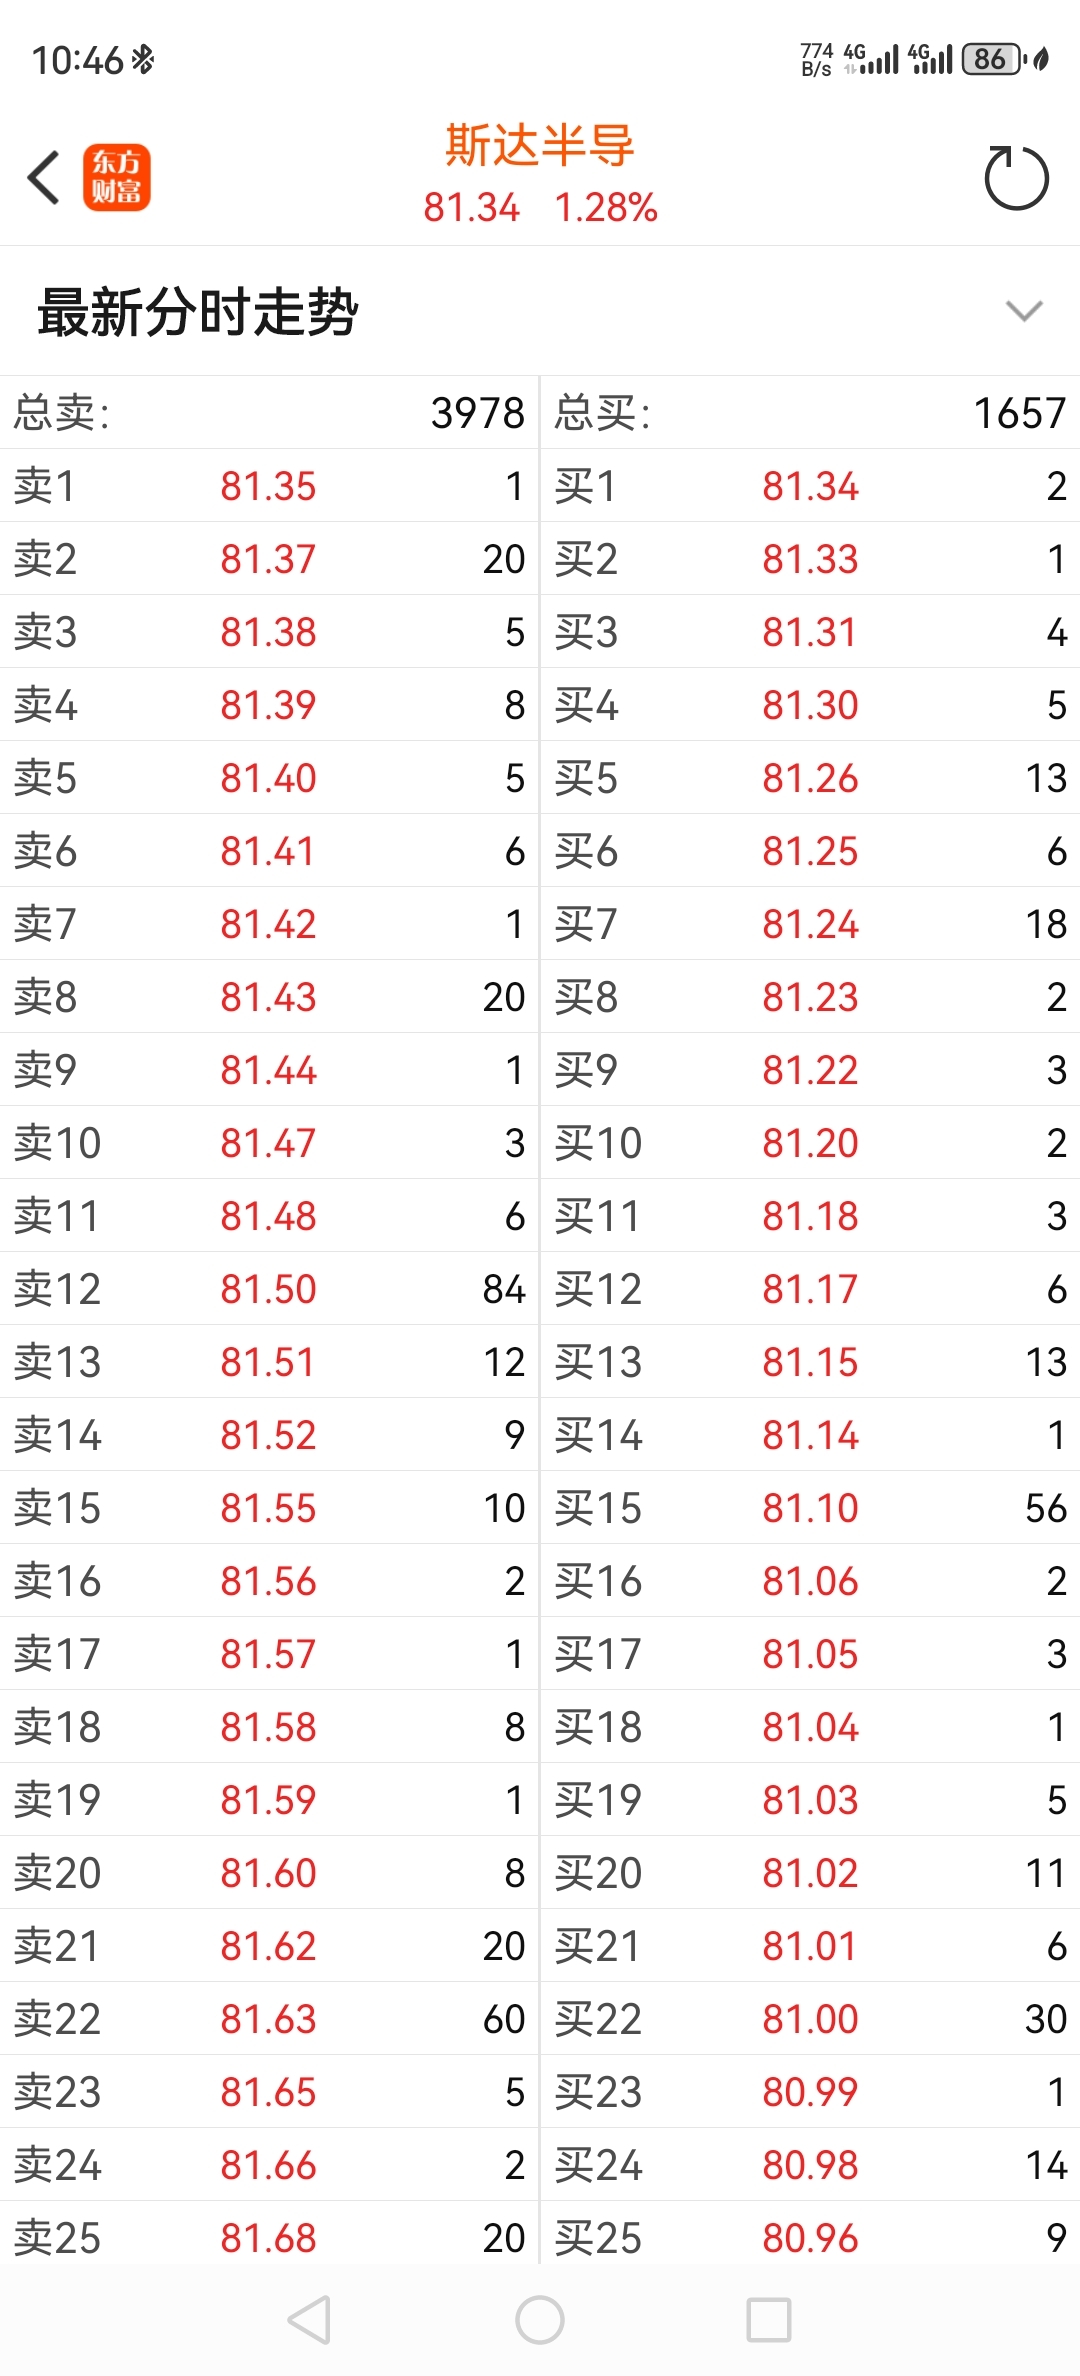Tap the Android home circle button

(540, 2319)
